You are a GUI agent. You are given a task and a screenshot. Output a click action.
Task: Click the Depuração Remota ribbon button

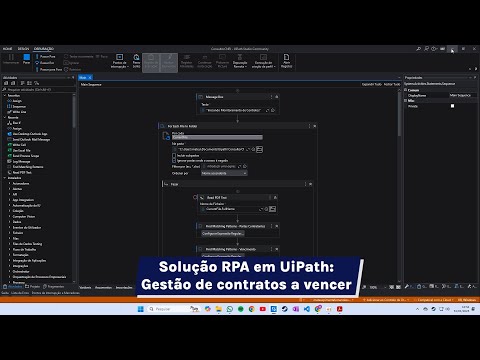[240, 61]
